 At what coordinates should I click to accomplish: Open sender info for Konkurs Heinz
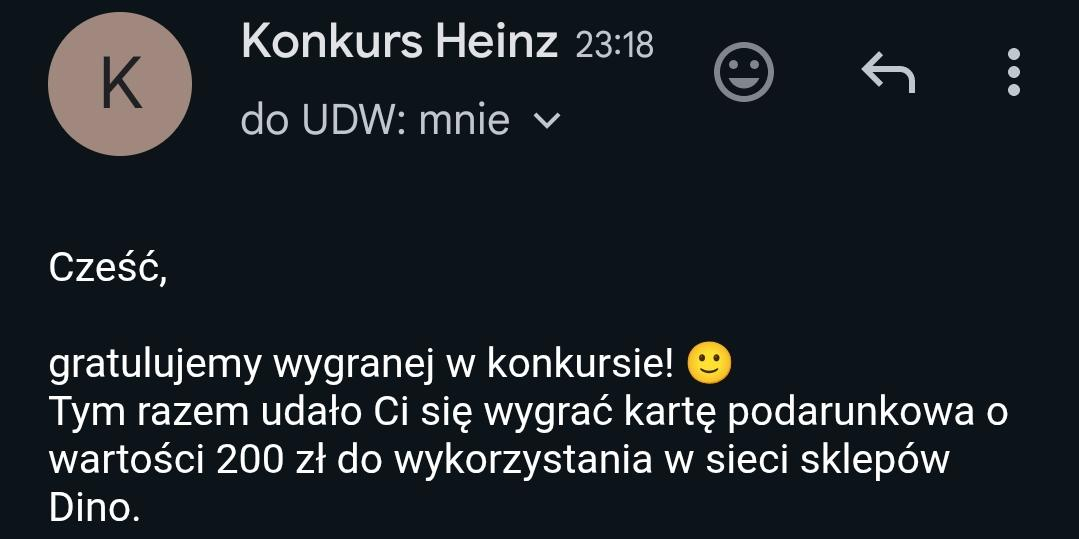click(x=399, y=44)
